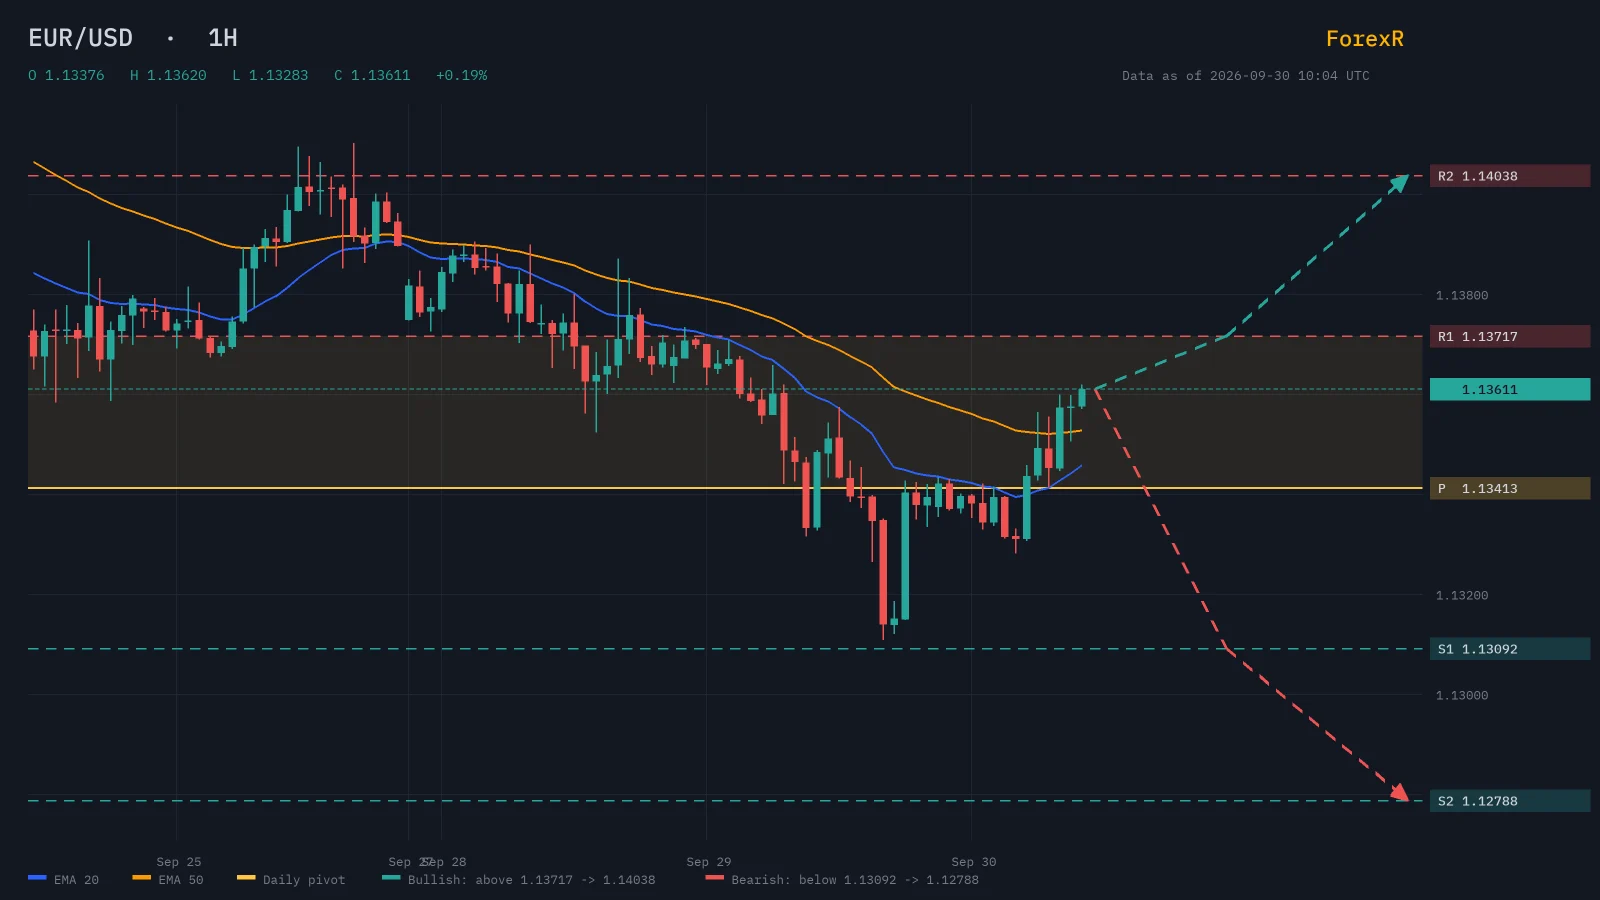
Task: Click the EMA 50 orange legend swatch
Action: [x=141, y=878]
